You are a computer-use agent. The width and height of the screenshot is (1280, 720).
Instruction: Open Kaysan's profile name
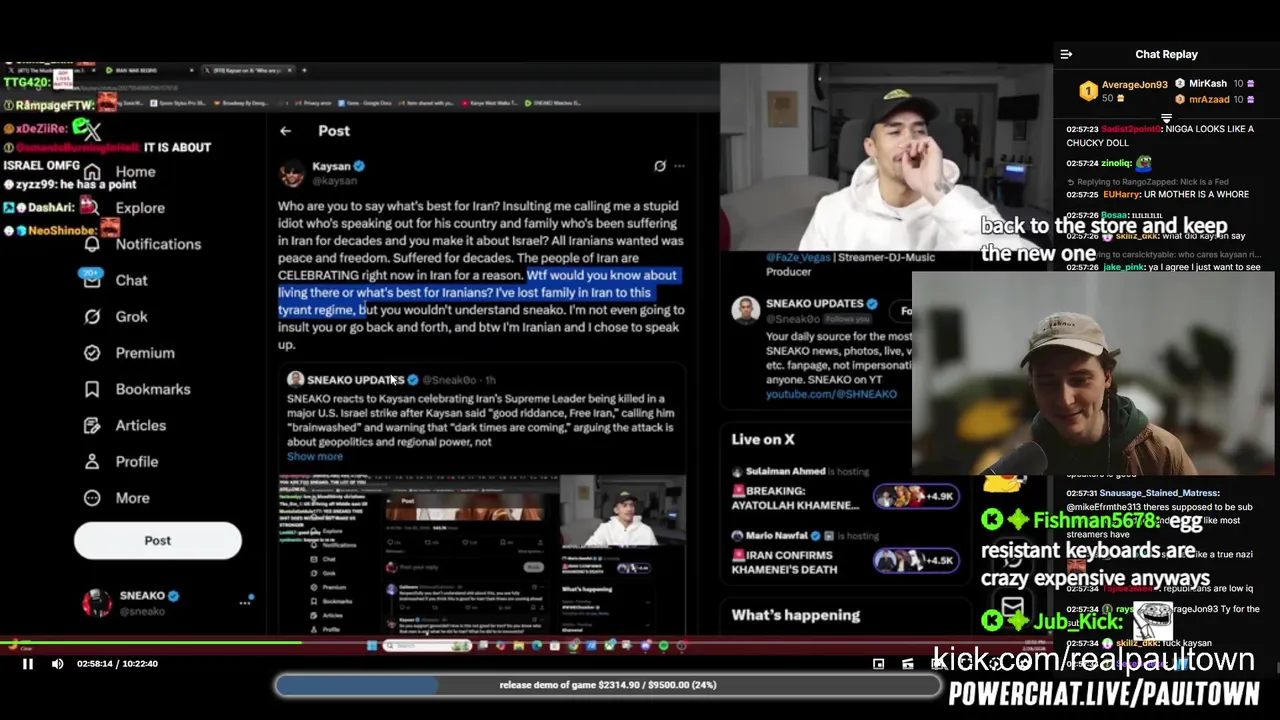(x=331, y=166)
